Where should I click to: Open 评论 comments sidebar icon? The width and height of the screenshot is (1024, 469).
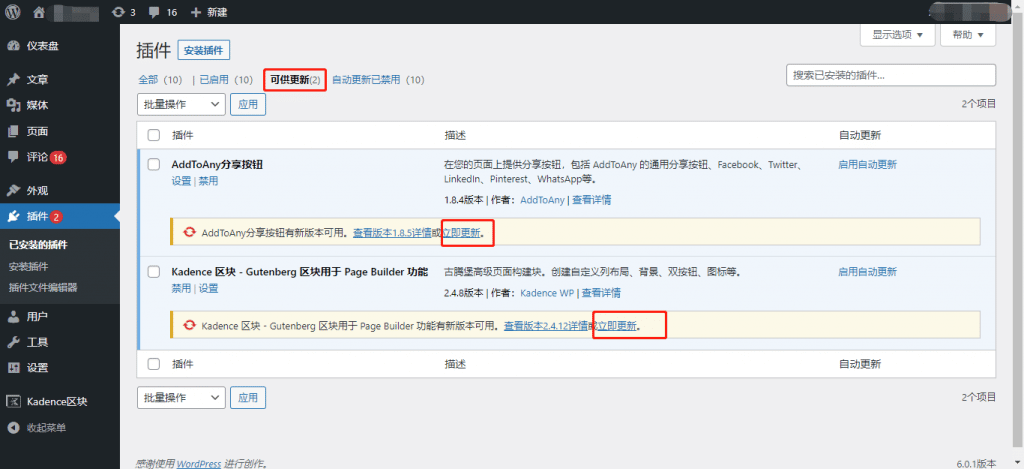tap(13, 157)
